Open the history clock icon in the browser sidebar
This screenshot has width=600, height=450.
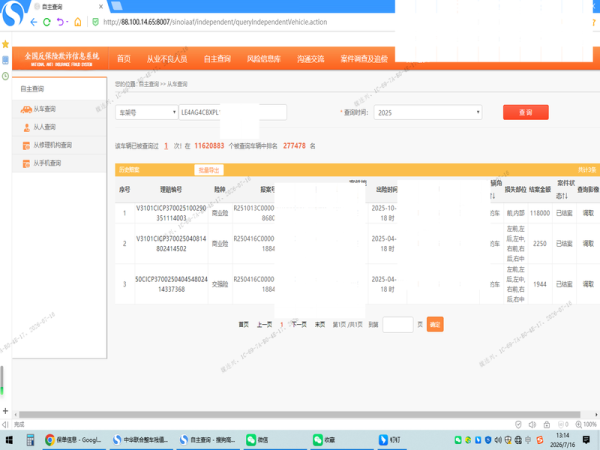pos(5,76)
